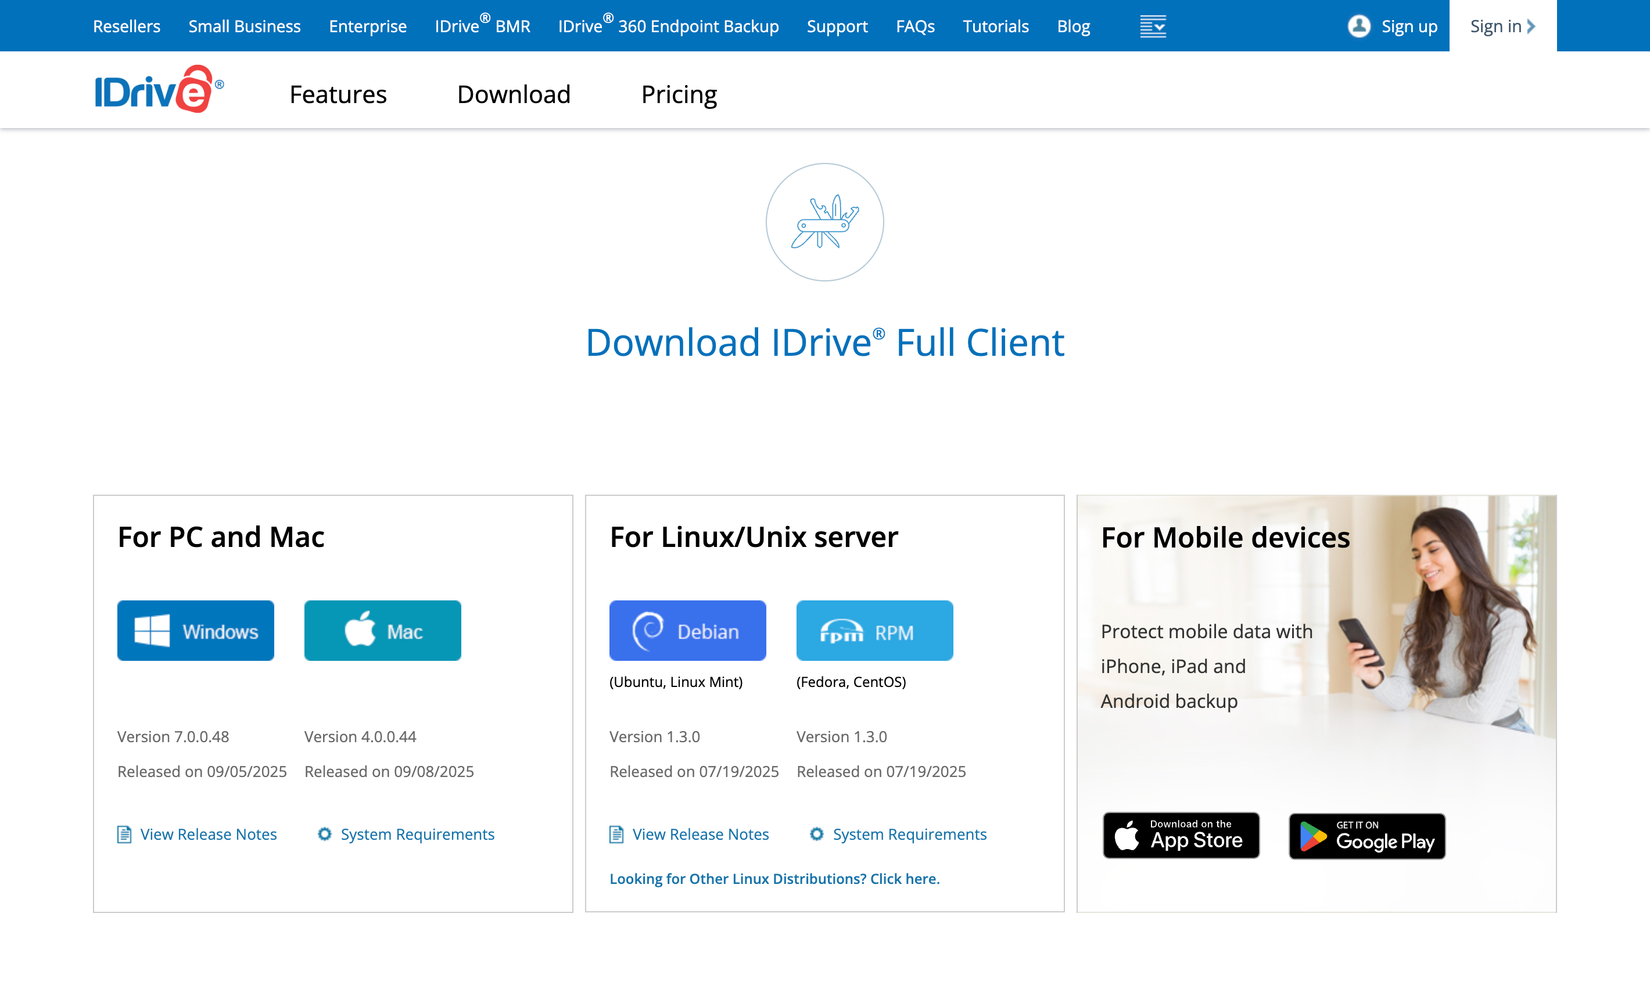Go to FAQs
The height and width of the screenshot is (987, 1650).
[915, 27]
